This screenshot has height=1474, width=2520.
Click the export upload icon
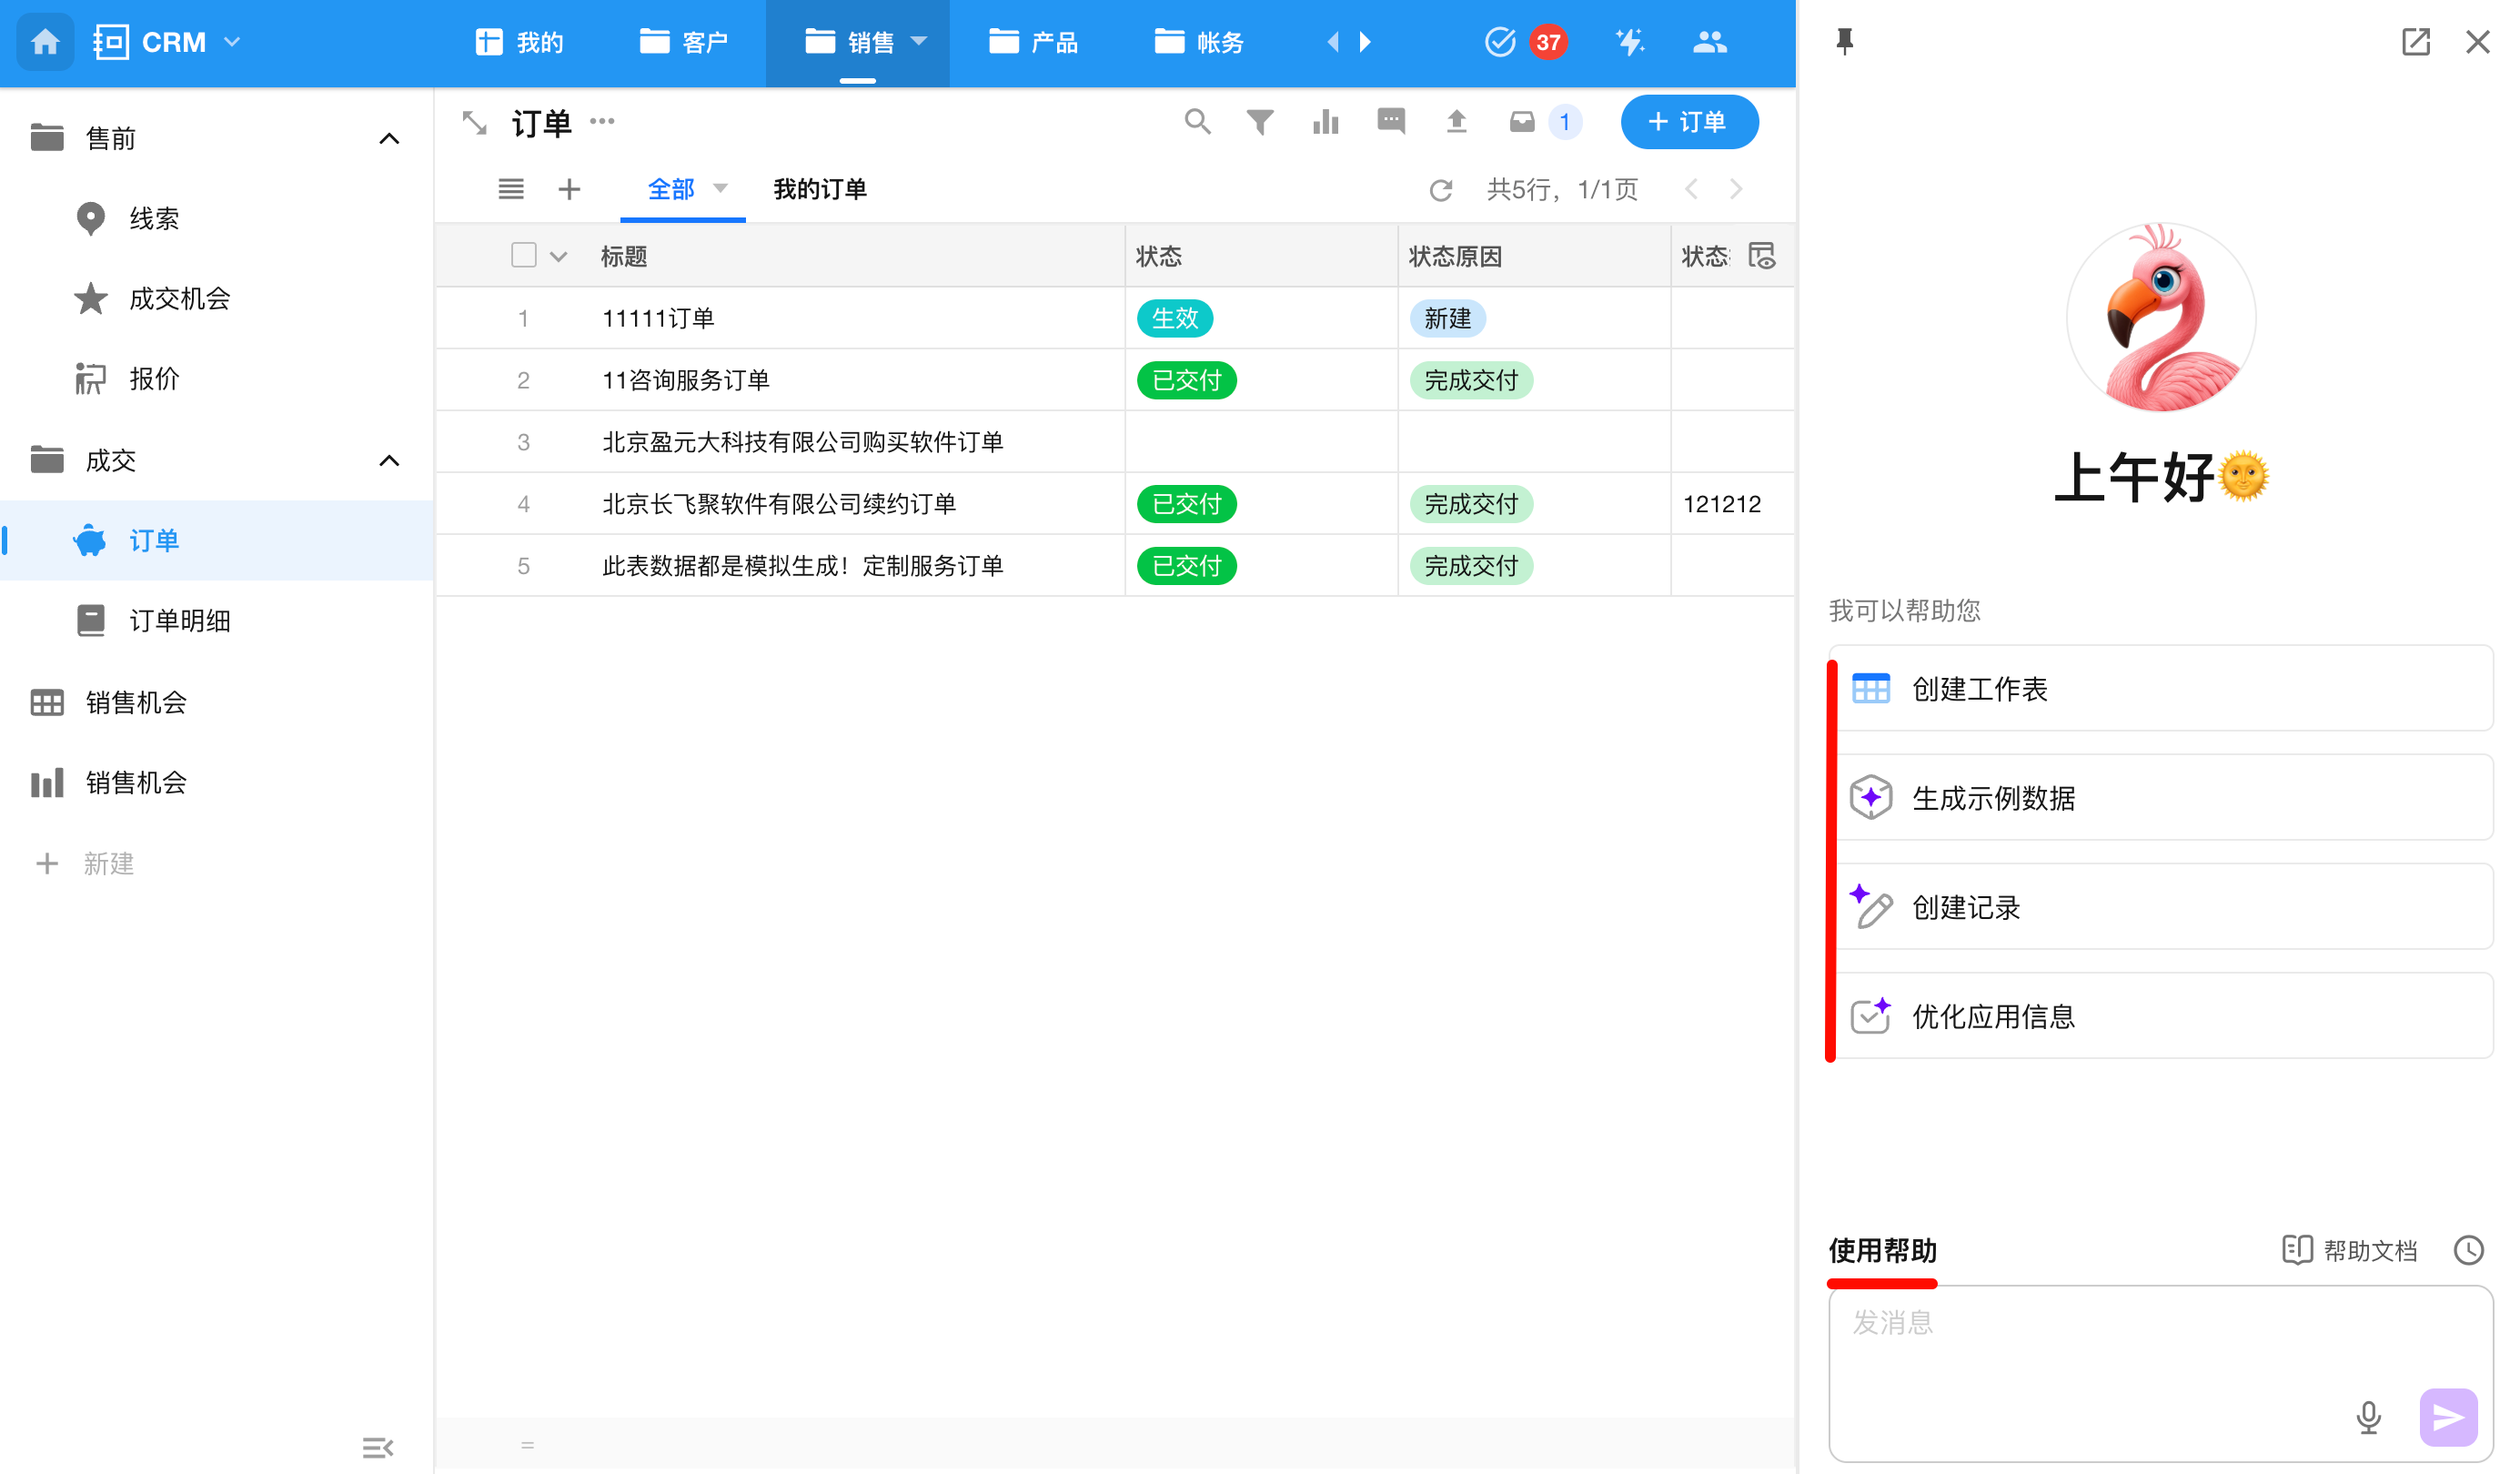(x=1456, y=122)
